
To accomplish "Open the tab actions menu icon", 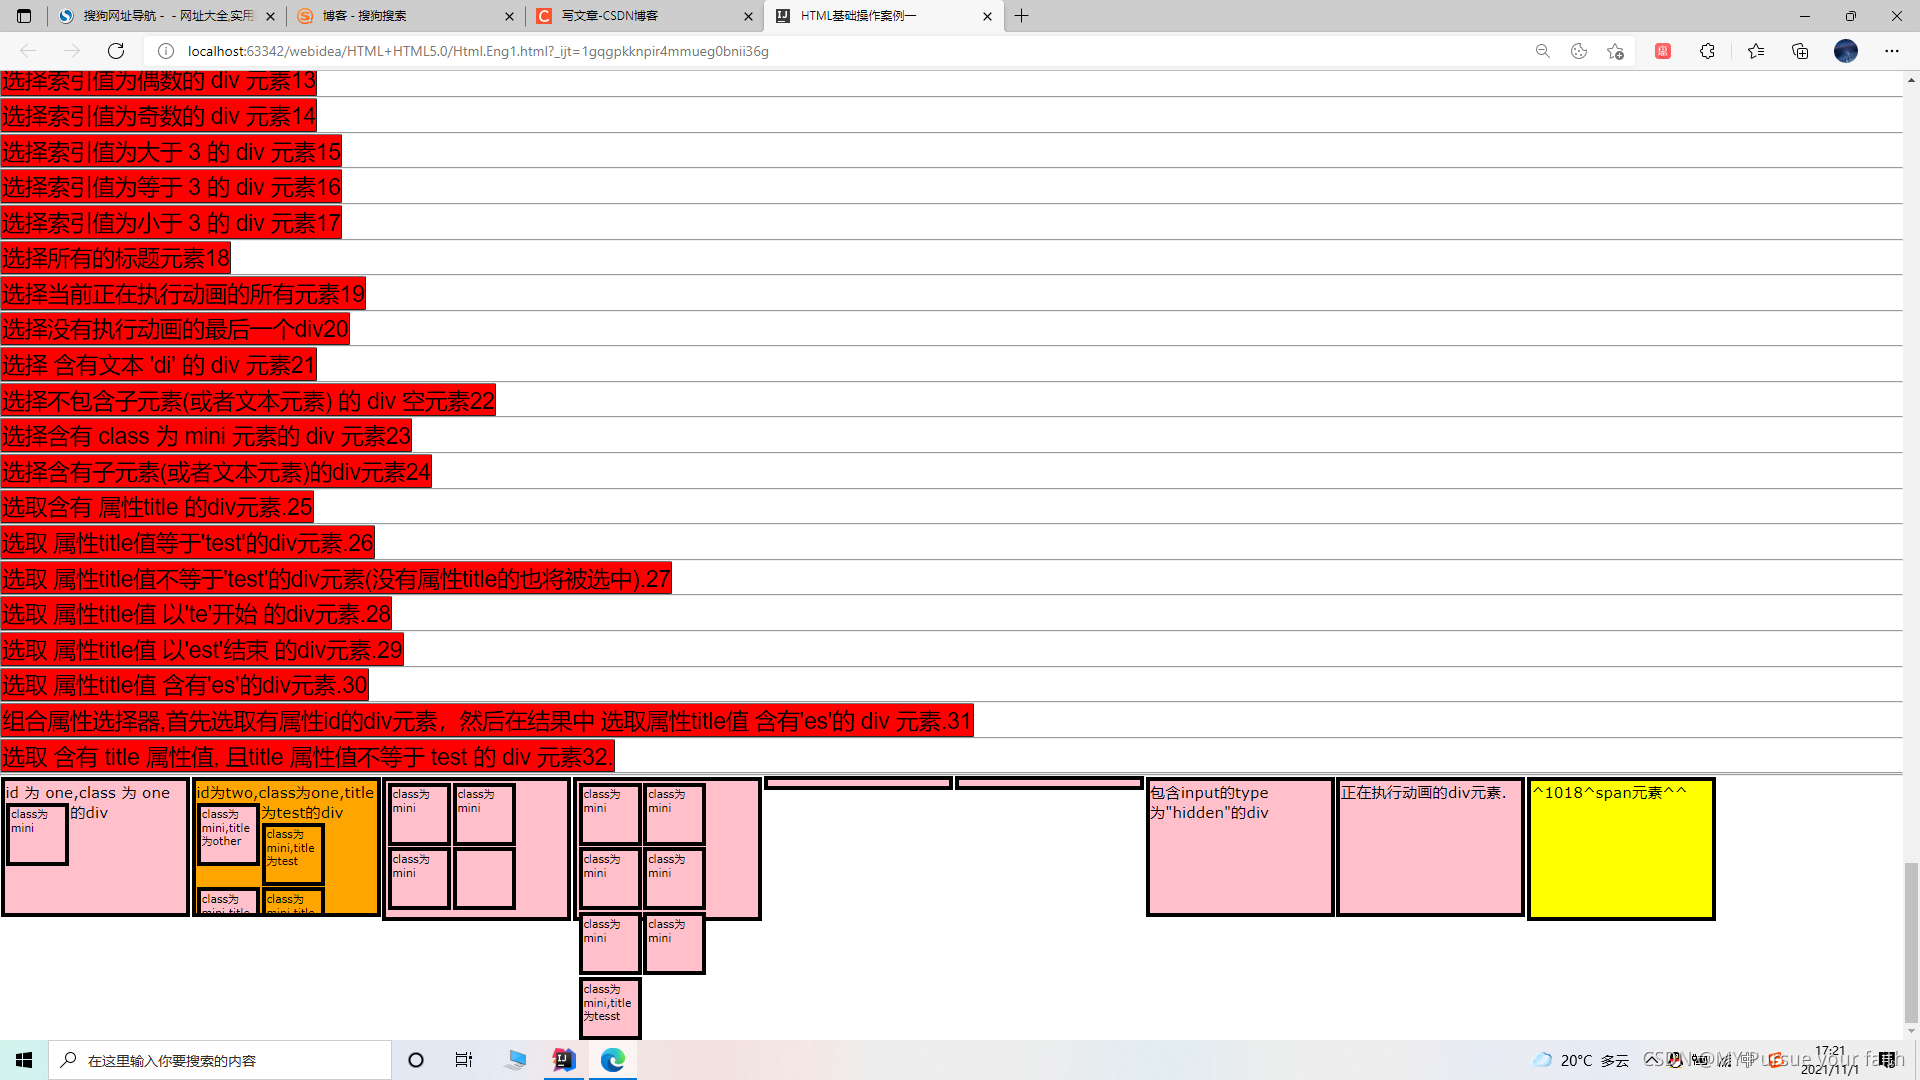I will pos(24,16).
